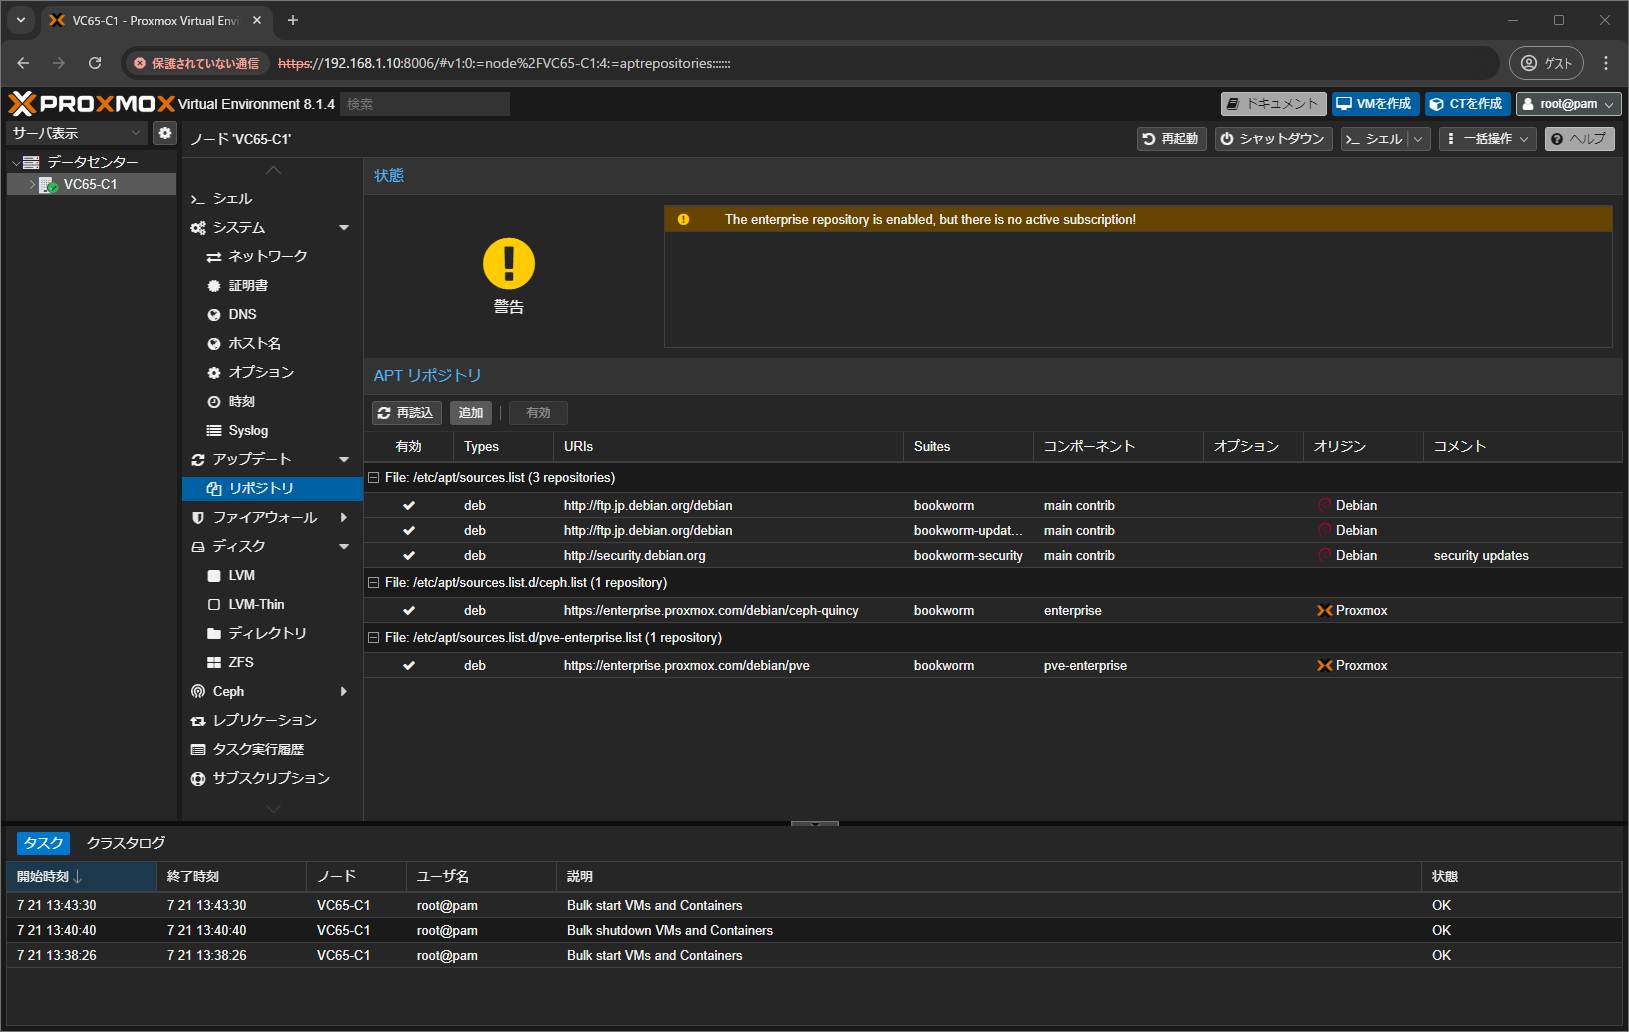Screen dimensions: 1629x1032
Task: Open the root@pam user dropdown
Action: point(1568,104)
